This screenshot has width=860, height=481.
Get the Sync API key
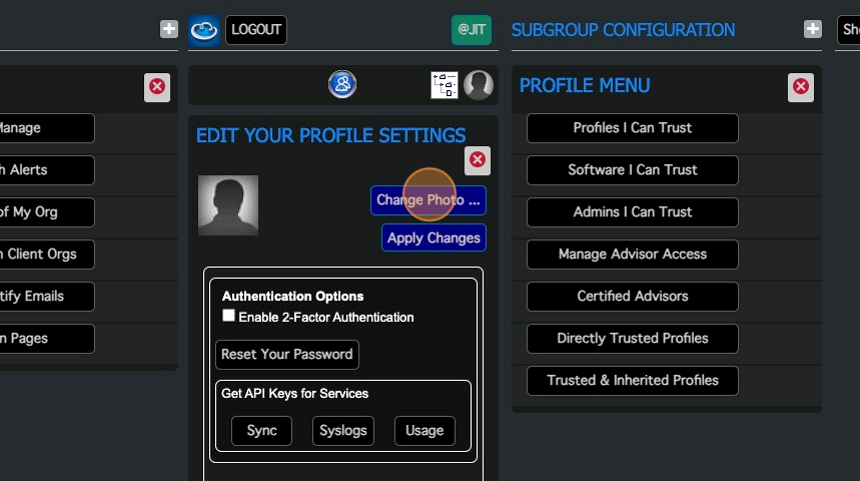click(x=262, y=430)
